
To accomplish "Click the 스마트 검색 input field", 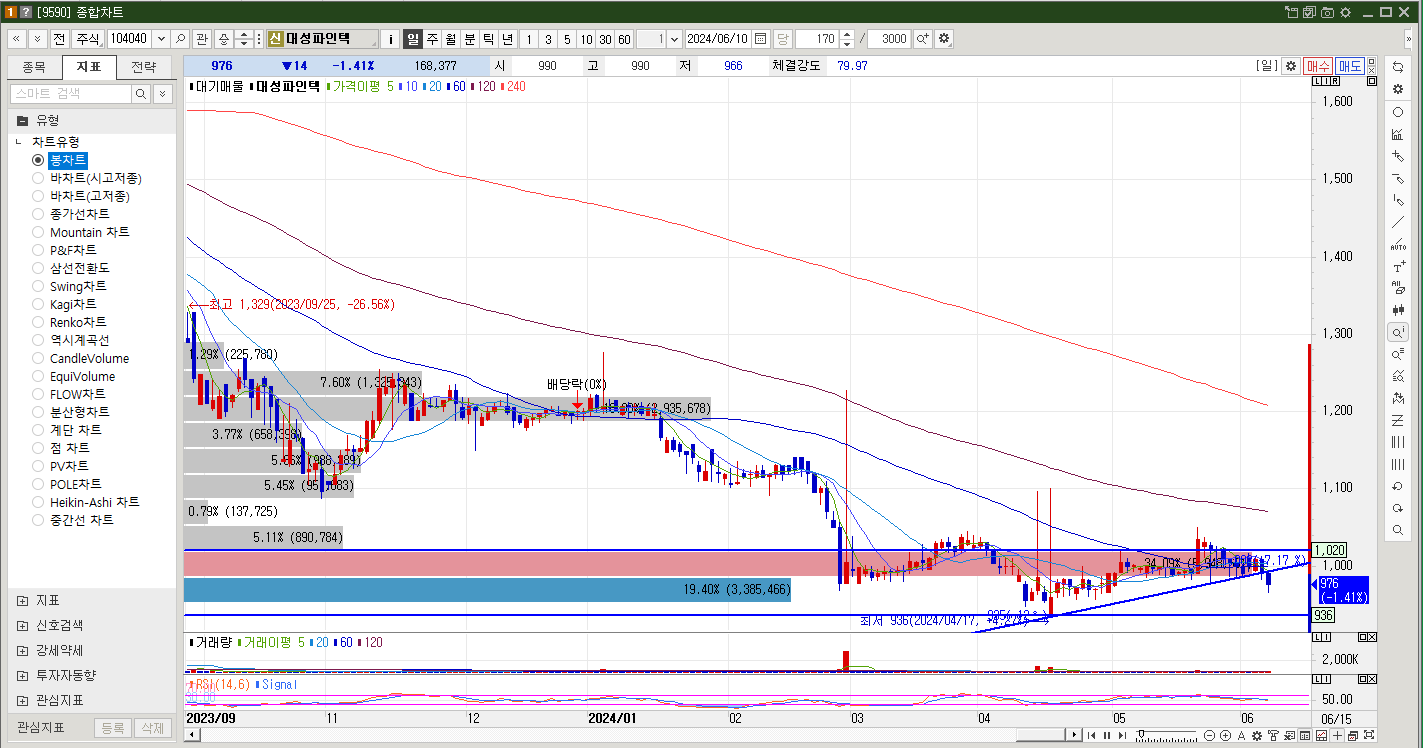I will click(x=70, y=93).
